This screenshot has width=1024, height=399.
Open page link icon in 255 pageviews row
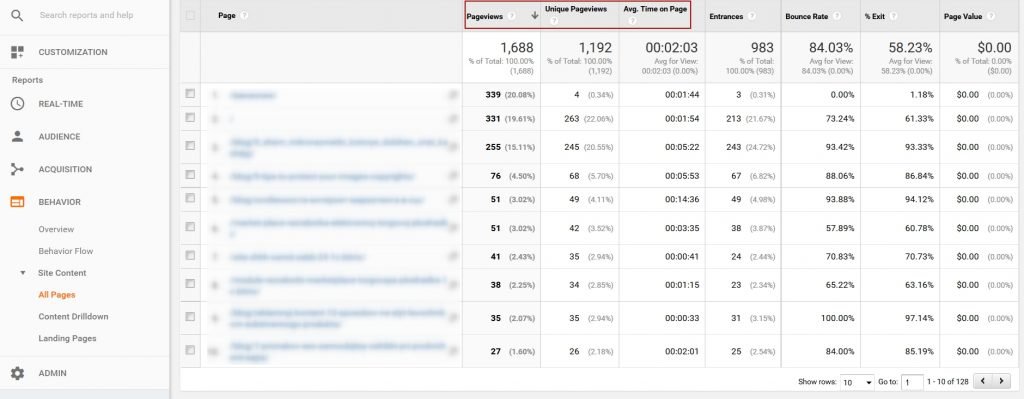[x=452, y=147]
